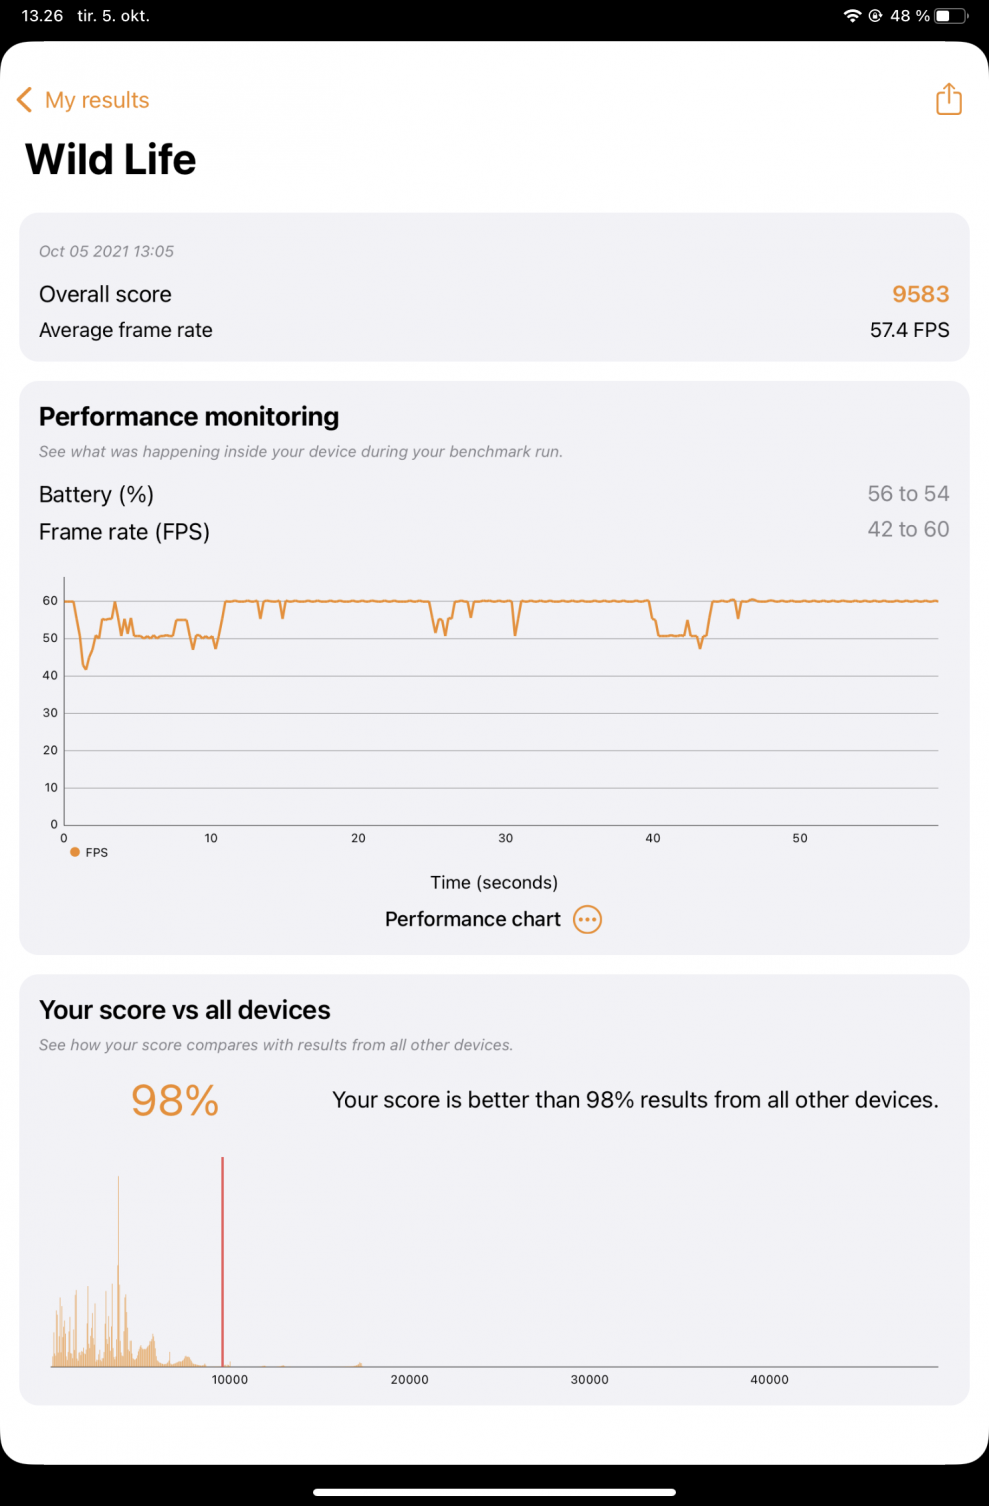The width and height of the screenshot is (989, 1506).
Task: Tap the Wi-Fi status icon
Action: pyautogui.click(x=852, y=16)
